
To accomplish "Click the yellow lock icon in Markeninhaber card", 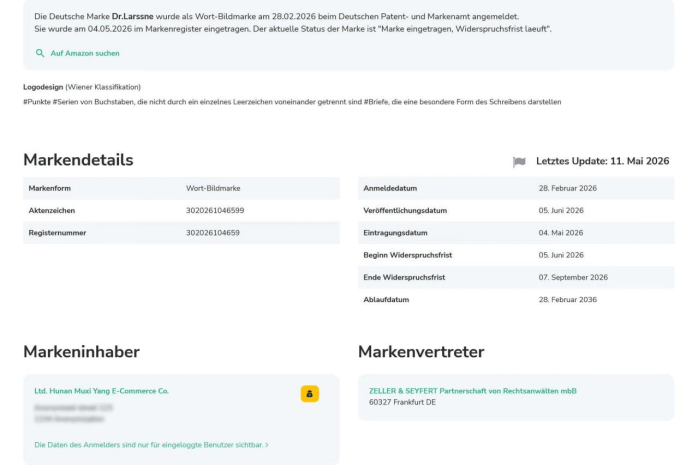I will click(x=310, y=394).
